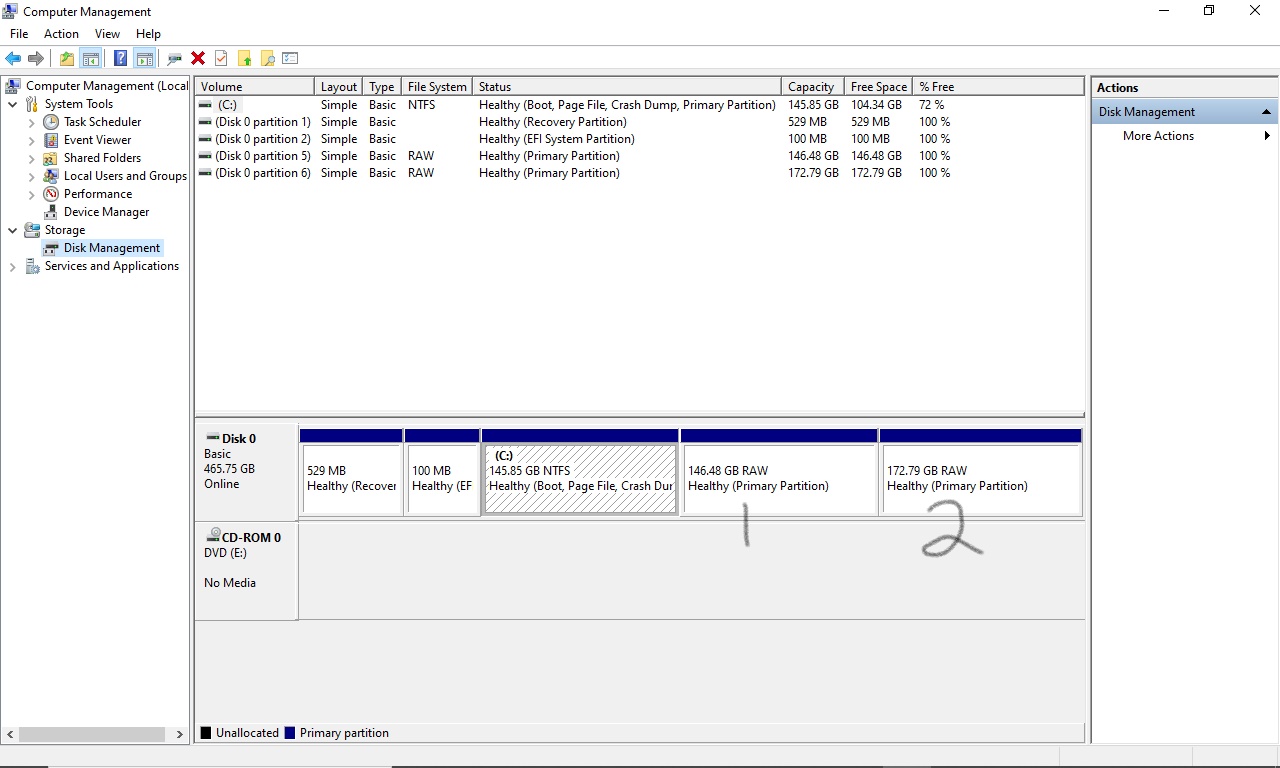This screenshot has width=1280, height=768.
Task: Select Task Scheduler in the console tree
Action: 102,122
